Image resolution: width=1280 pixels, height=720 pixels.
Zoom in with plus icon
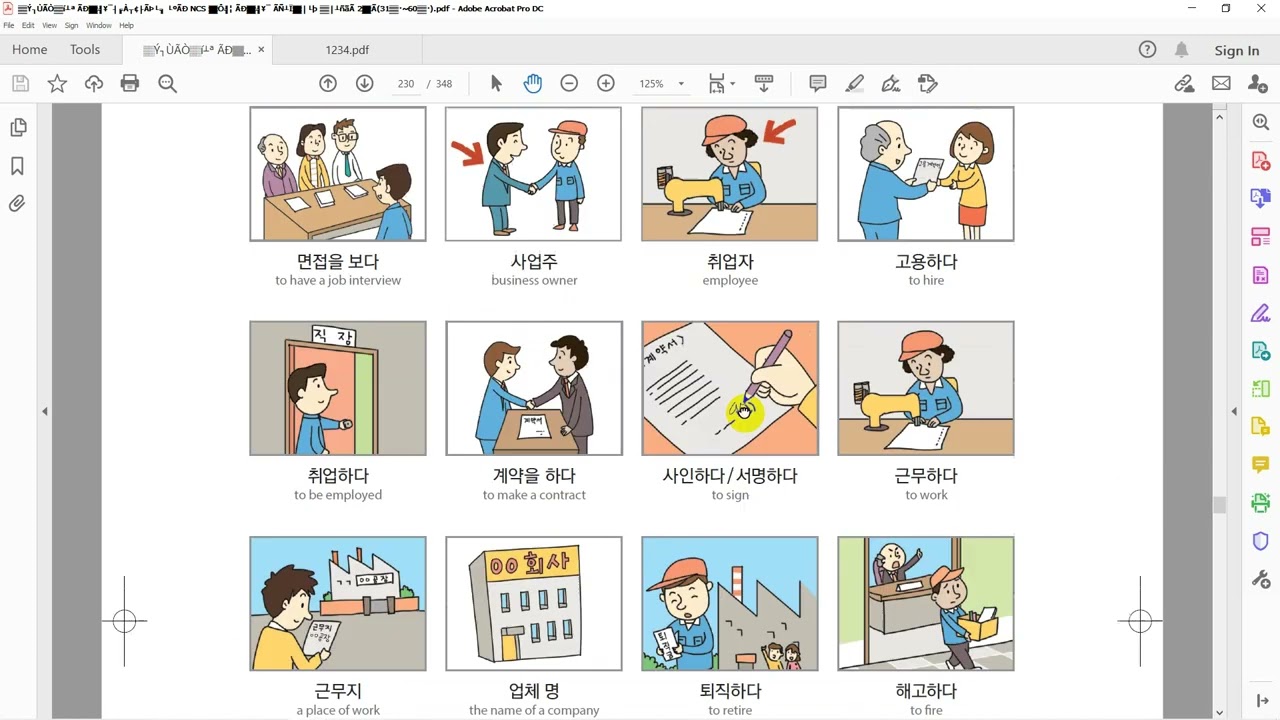pyautogui.click(x=606, y=84)
